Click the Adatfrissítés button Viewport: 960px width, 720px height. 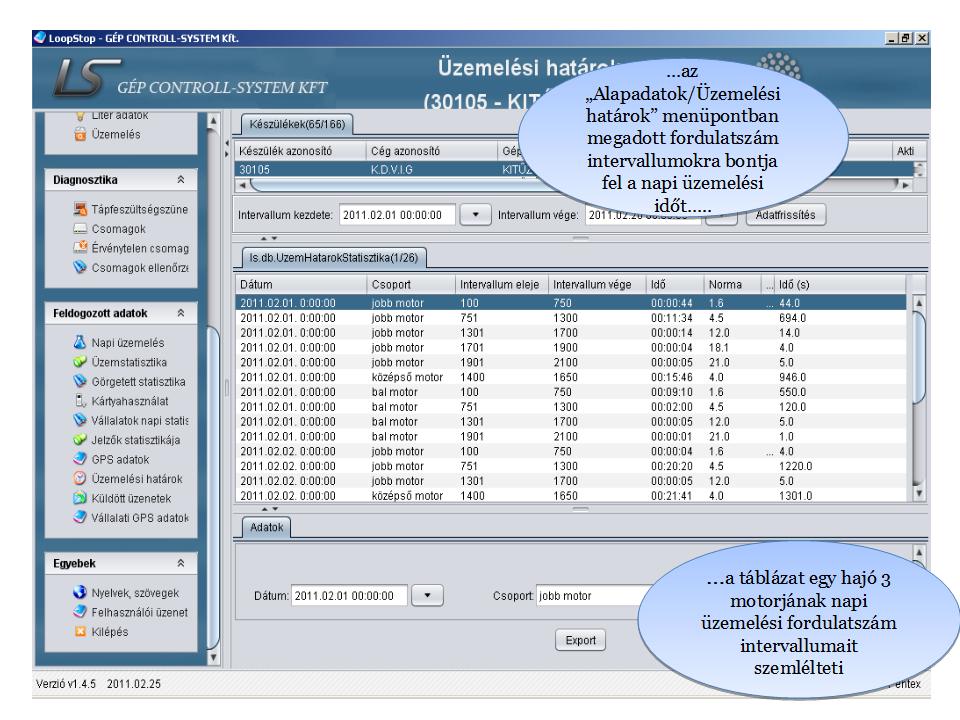pyautogui.click(x=784, y=214)
